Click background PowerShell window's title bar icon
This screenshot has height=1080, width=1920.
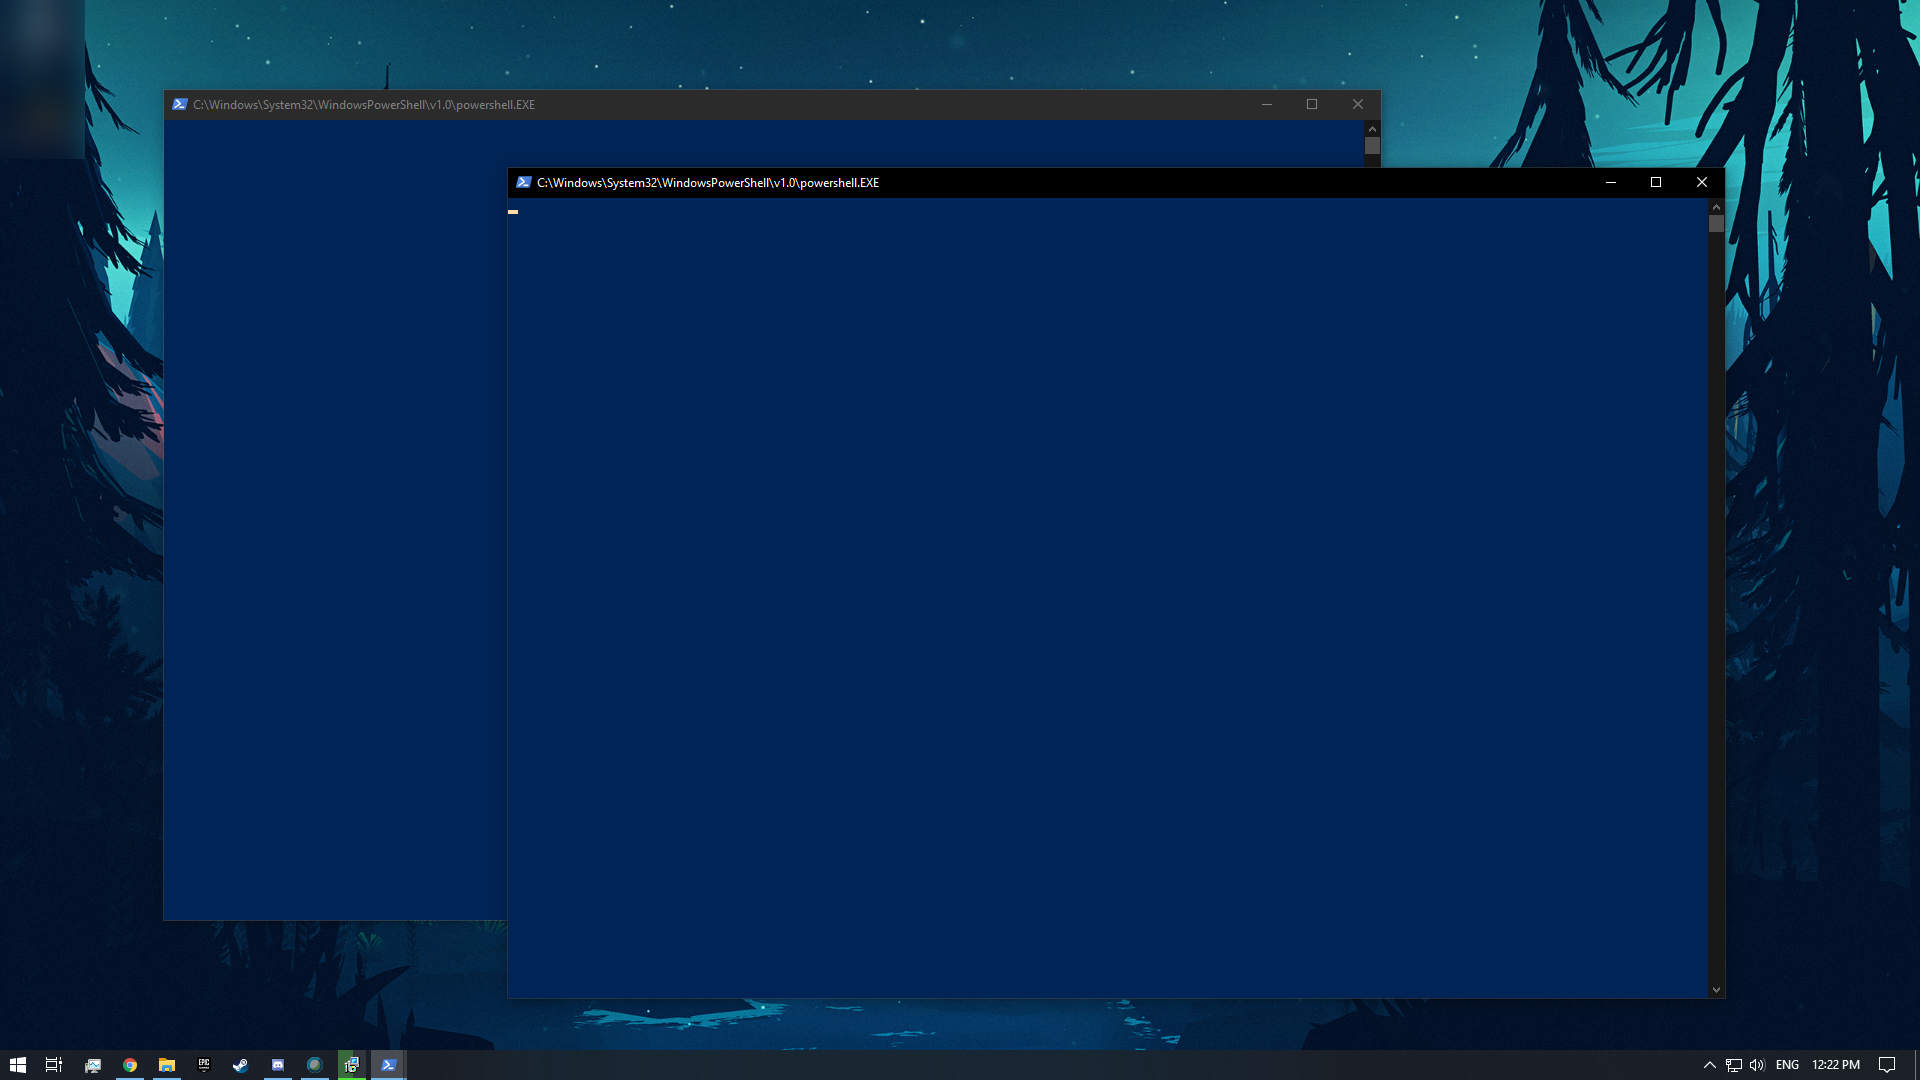tap(180, 104)
